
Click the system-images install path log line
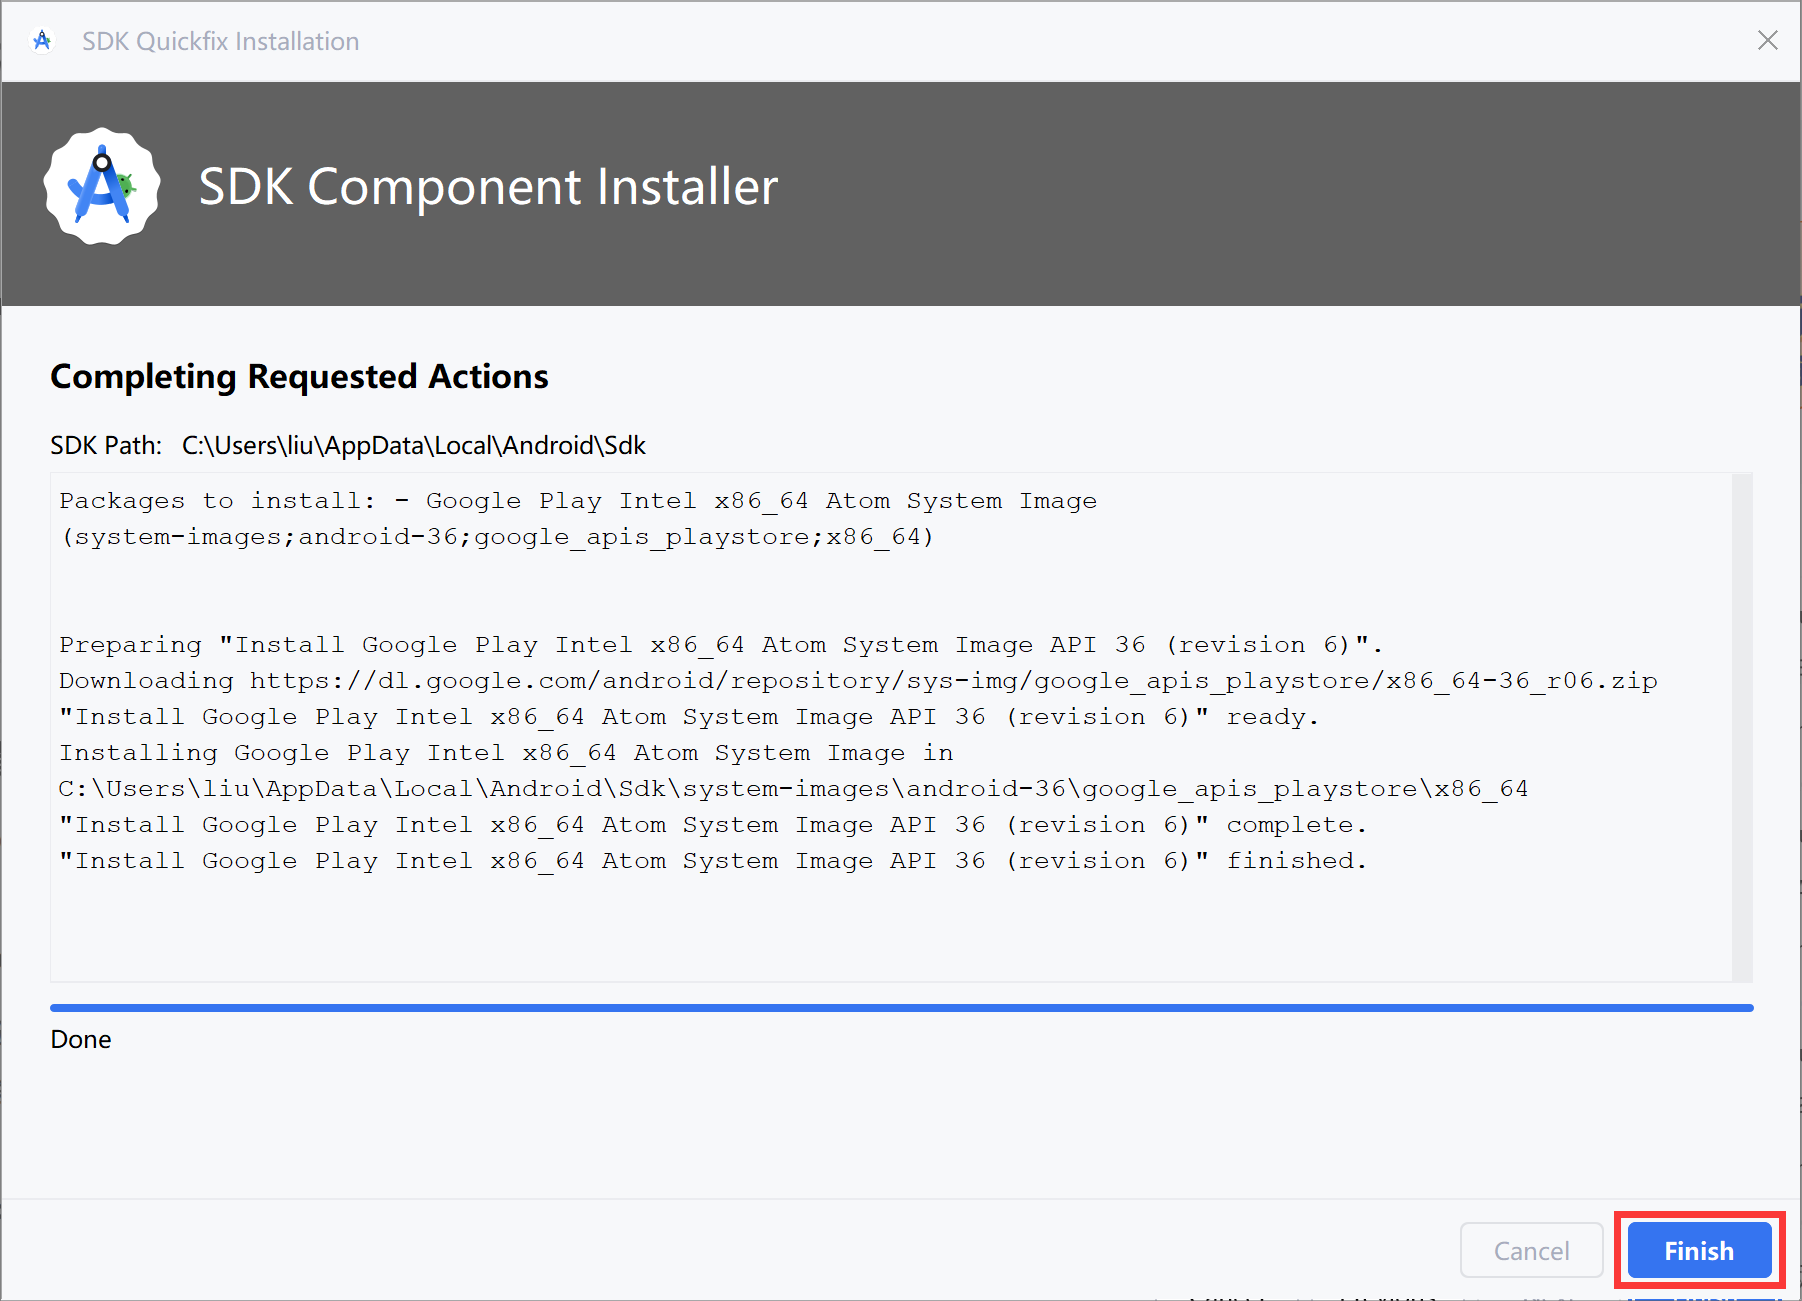[x=792, y=789]
